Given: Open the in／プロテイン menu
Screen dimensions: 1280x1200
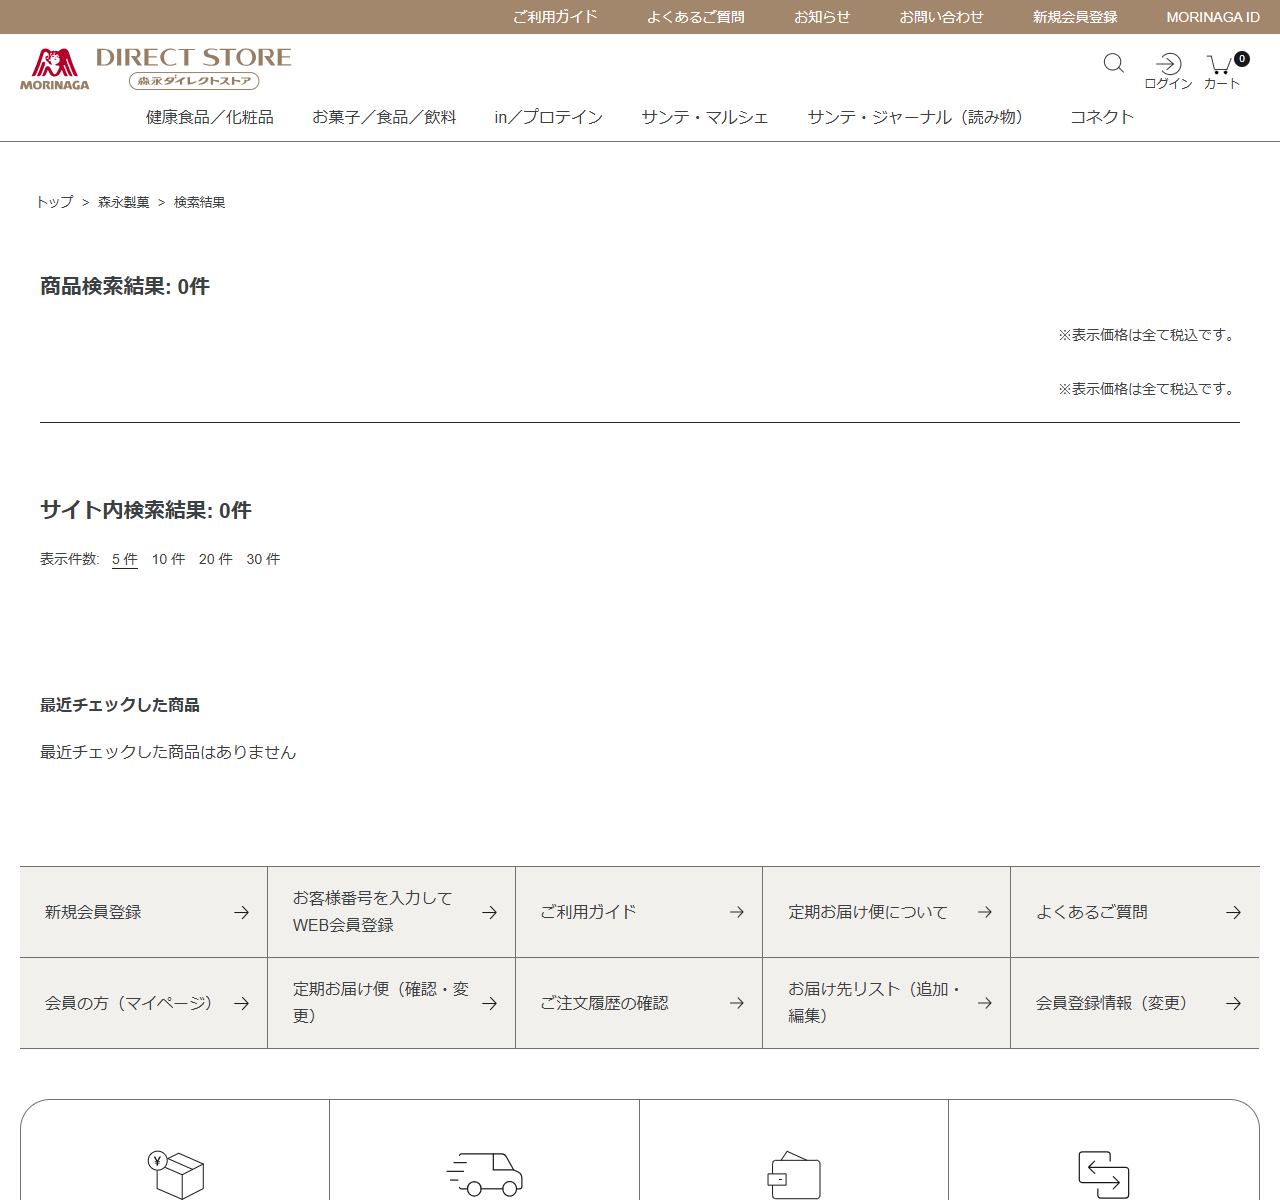Looking at the screenshot, I should tap(549, 117).
